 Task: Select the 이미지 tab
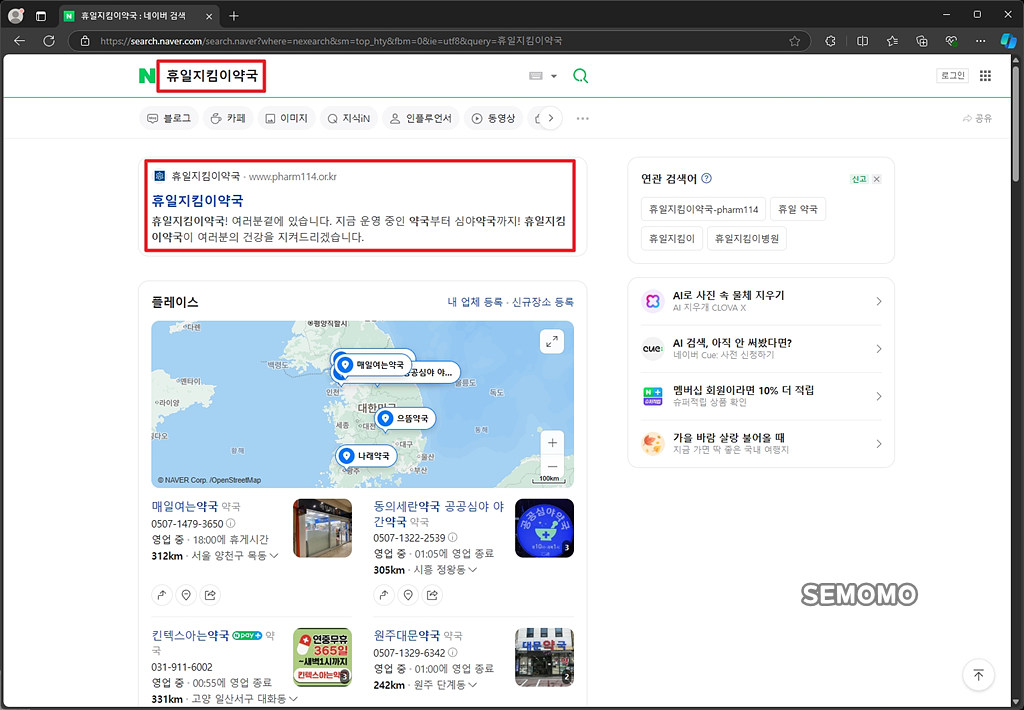(x=286, y=118)
